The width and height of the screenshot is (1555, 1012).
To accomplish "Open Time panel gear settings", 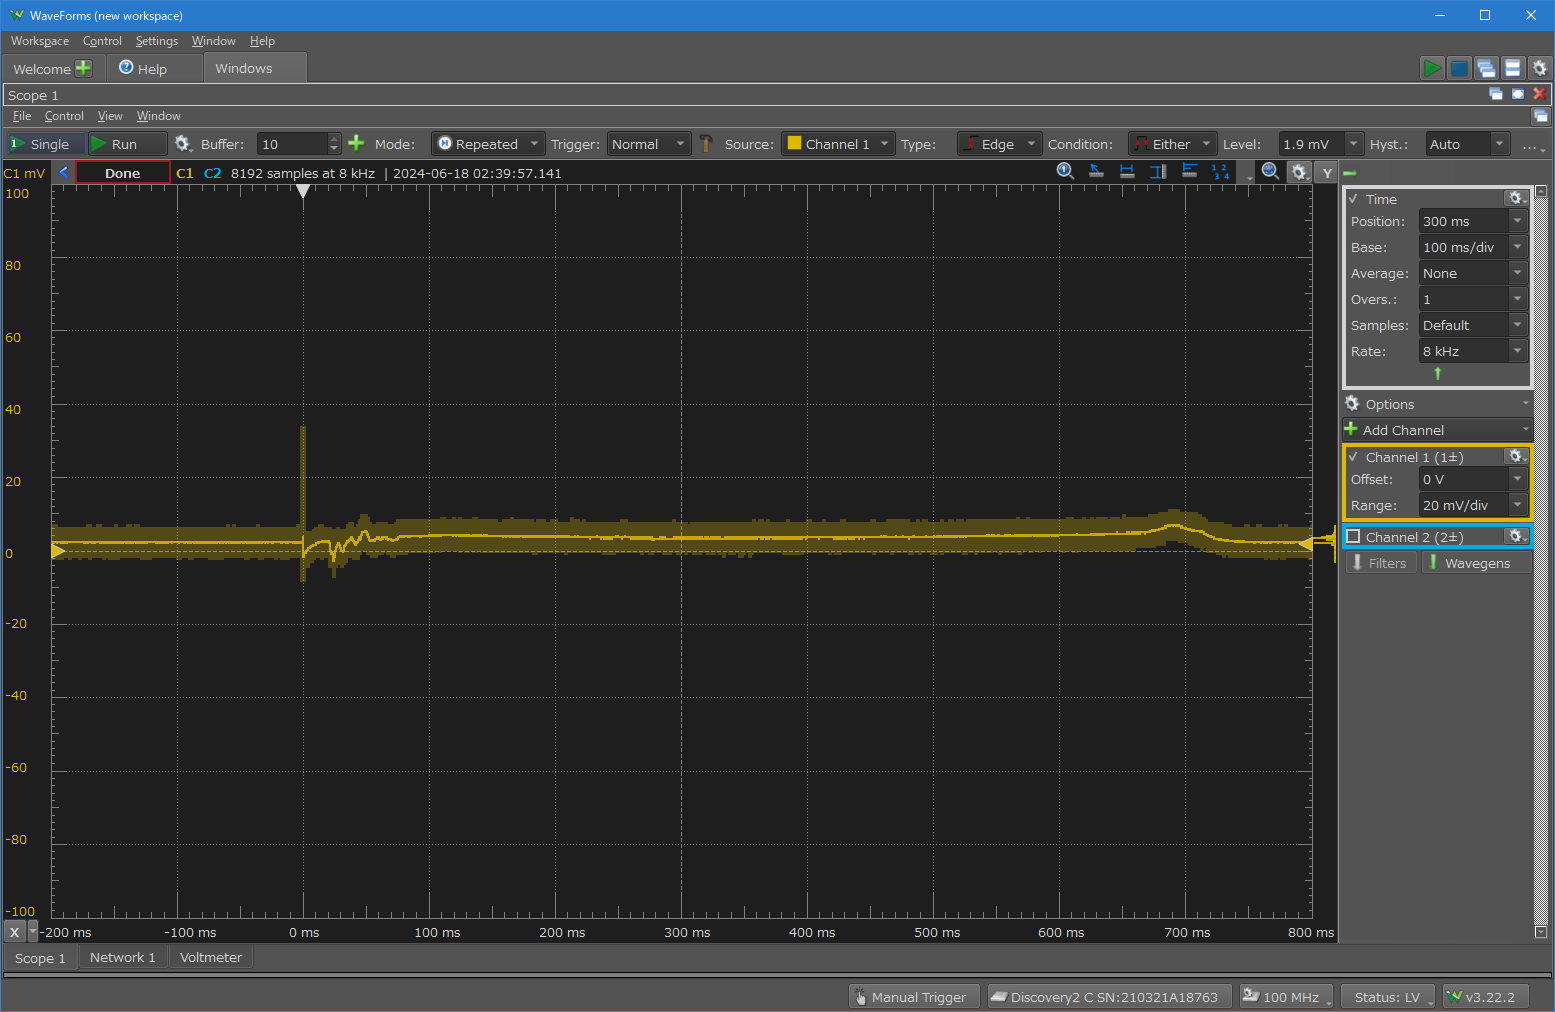I will point(1516,198).
